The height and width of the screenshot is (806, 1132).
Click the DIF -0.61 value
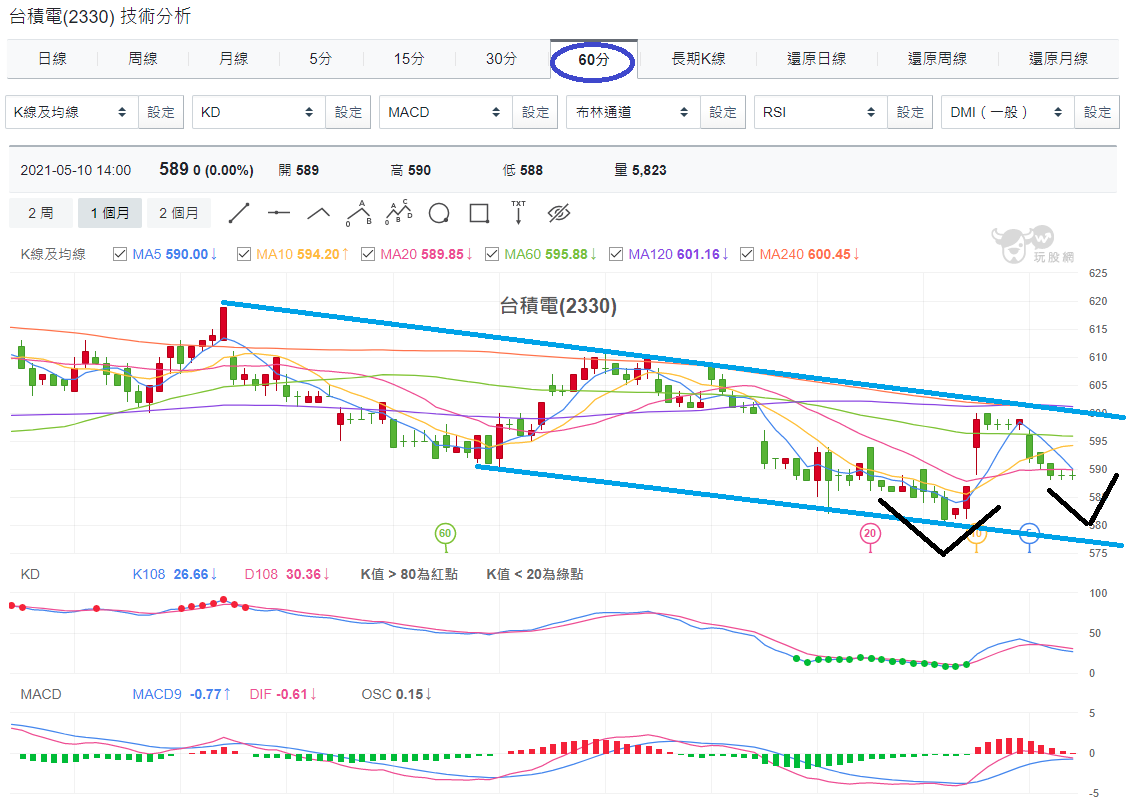(x=283, y=694)
